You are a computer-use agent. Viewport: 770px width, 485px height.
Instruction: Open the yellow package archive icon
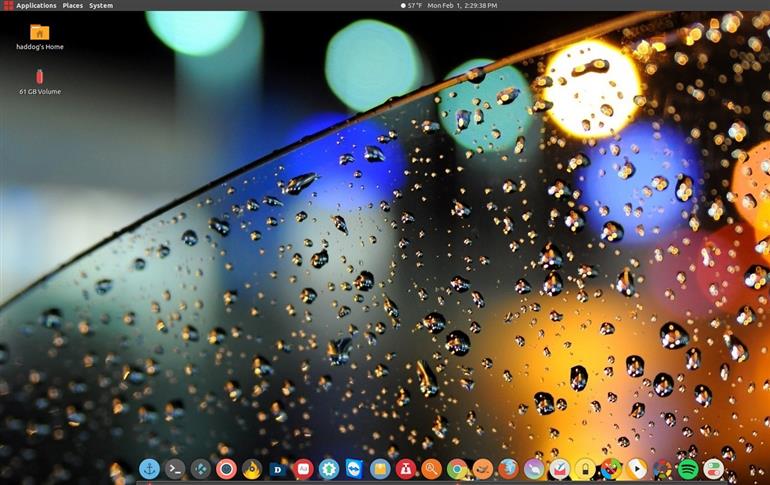380,469
